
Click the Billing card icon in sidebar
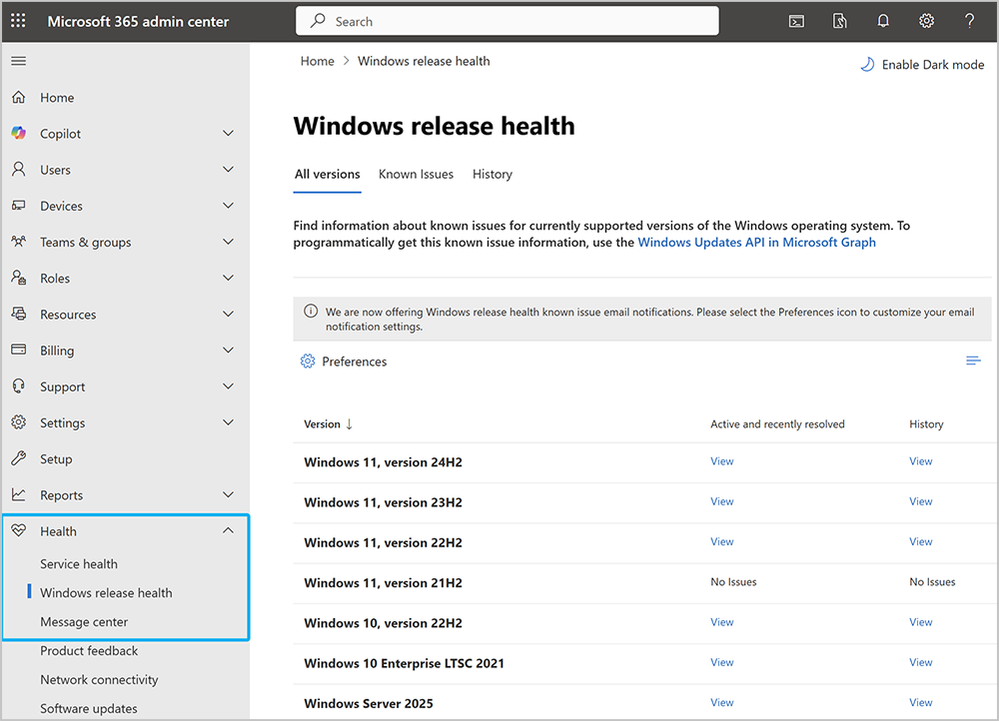[19, 350]
